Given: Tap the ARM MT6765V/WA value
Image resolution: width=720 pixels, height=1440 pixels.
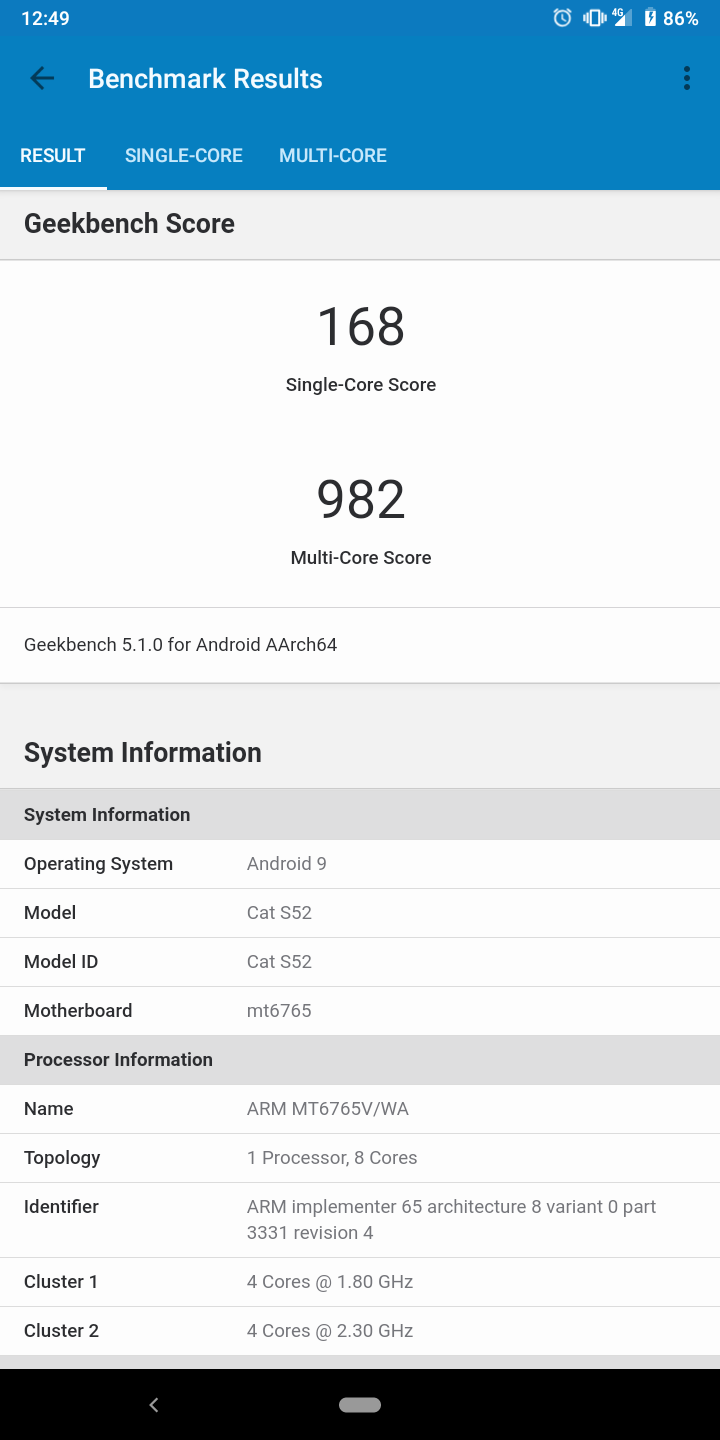Looking at the screenshot, I should tap(328, 1109).
